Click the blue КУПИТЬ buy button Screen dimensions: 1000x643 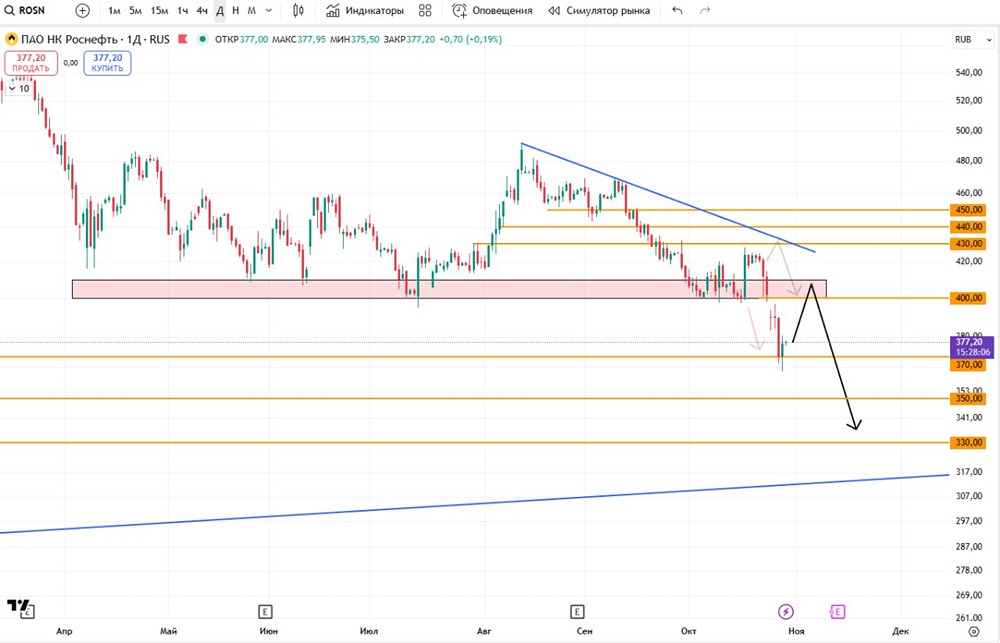pyautogui.click(x=106, y=63)
